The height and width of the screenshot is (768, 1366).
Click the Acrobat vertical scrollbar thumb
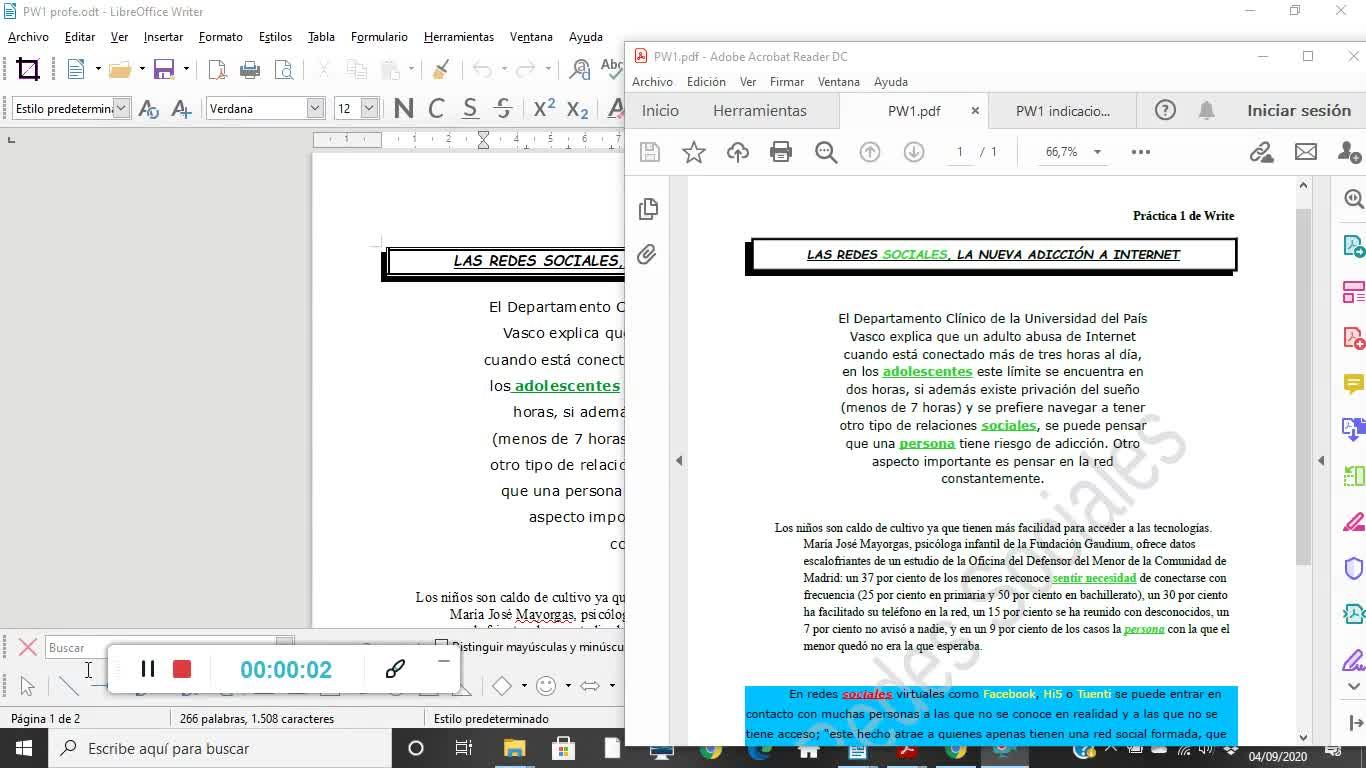pyautogui.click(x=1303, y=385)
